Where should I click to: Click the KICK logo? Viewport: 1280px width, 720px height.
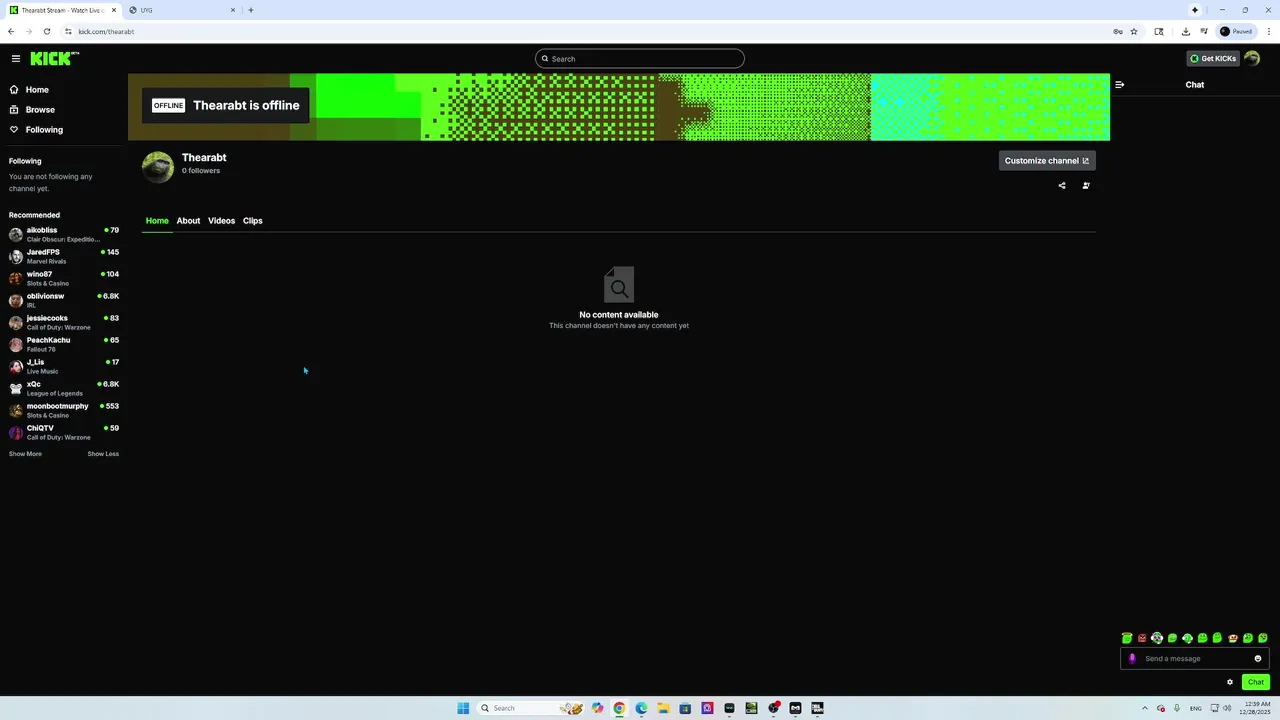click(54, 59)
